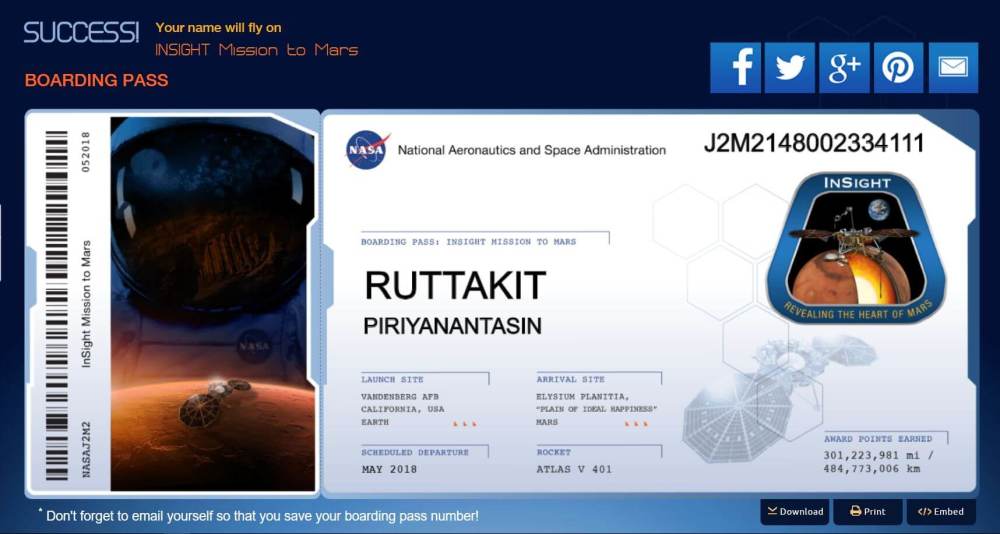Click the Award Points Earned mileage value
Image resolution: width=1000 pixels, height=534 pixels.
click(879, 461)
